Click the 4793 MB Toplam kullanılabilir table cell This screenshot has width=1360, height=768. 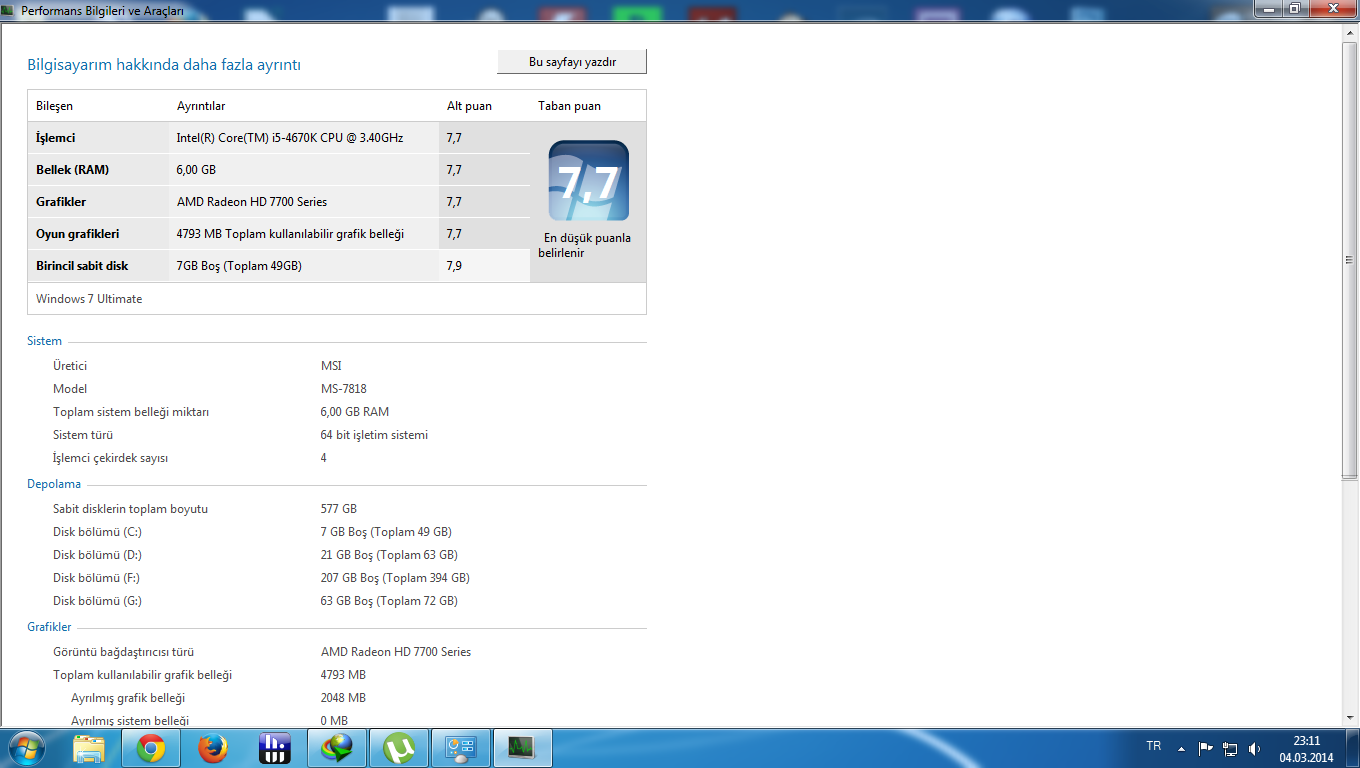click(x=290, y=234)
